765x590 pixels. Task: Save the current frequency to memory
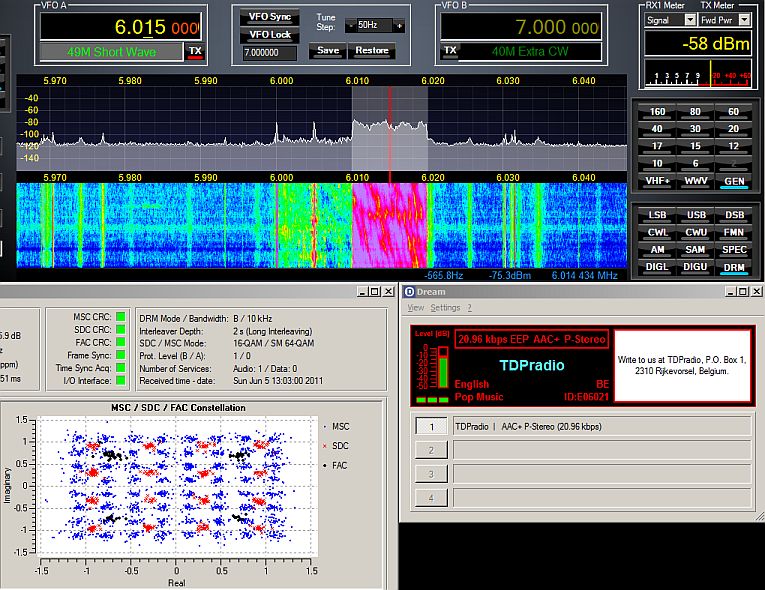328,50
